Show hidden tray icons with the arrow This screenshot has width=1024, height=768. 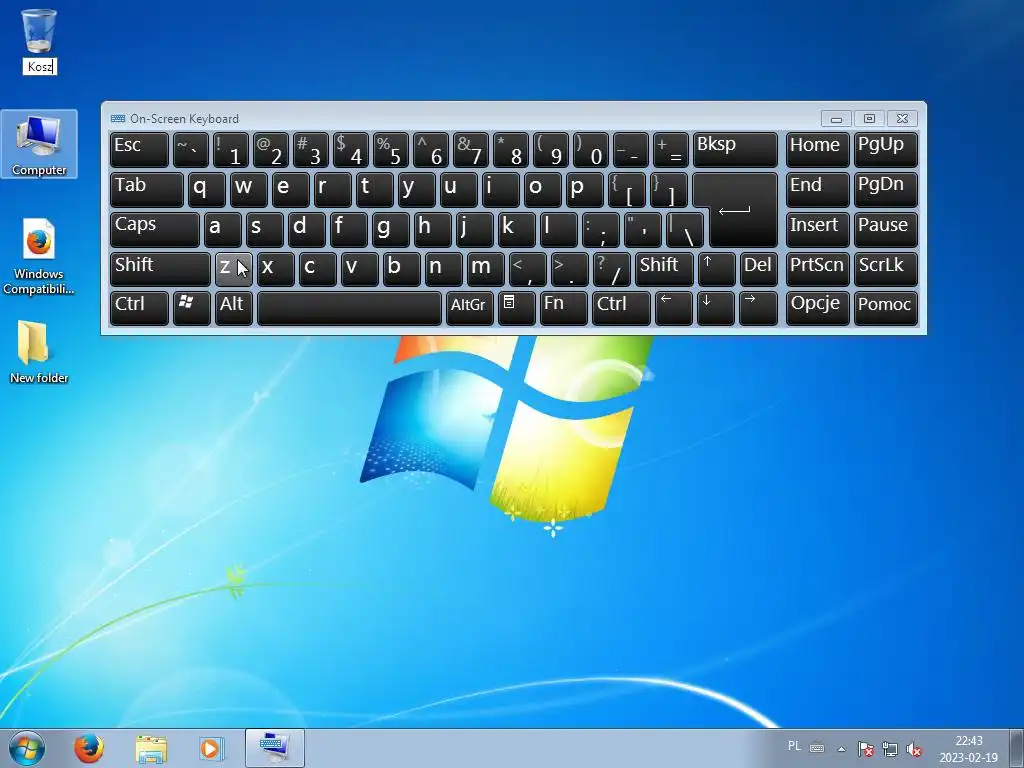[x=841, y=749]
